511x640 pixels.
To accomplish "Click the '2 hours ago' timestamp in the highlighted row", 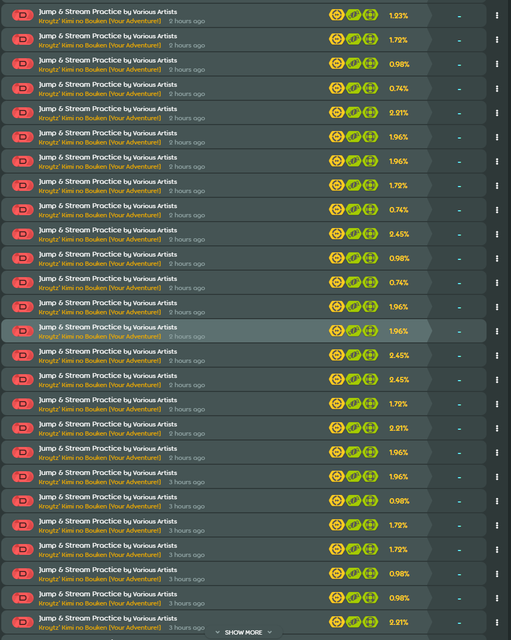I will [x=187, y=337].
